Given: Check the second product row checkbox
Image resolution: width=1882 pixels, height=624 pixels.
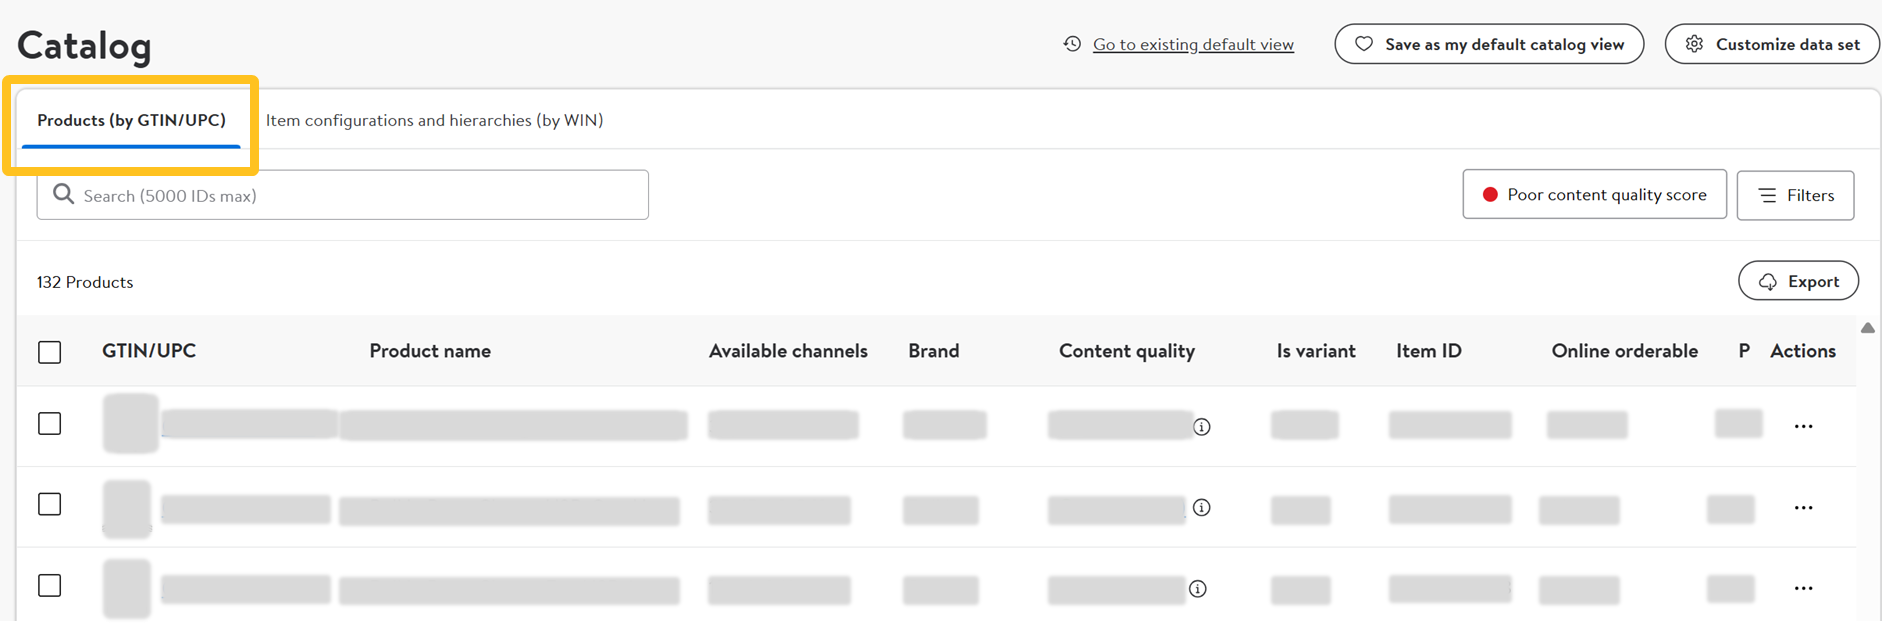Looking at the screenshot, I should click(50, 504).
